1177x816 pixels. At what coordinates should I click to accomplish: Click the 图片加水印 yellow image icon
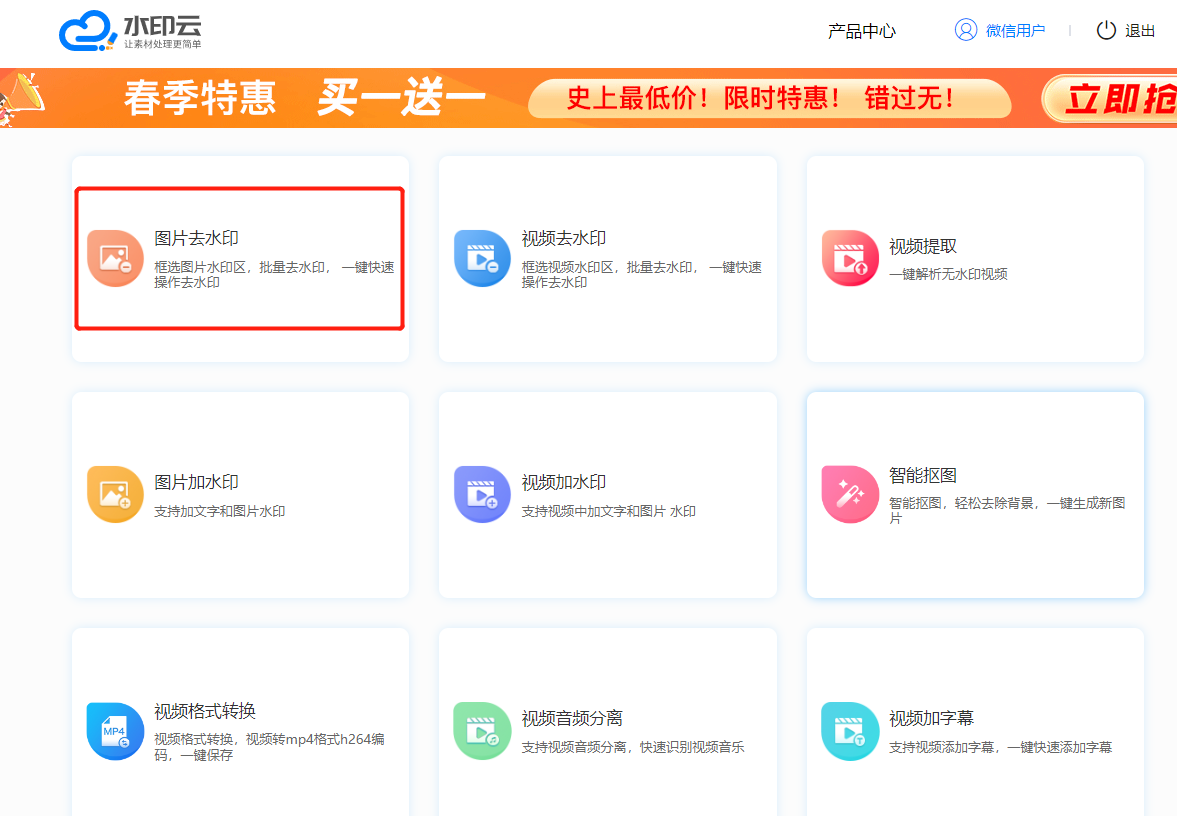pyautogui.click(x=115, y=494)
